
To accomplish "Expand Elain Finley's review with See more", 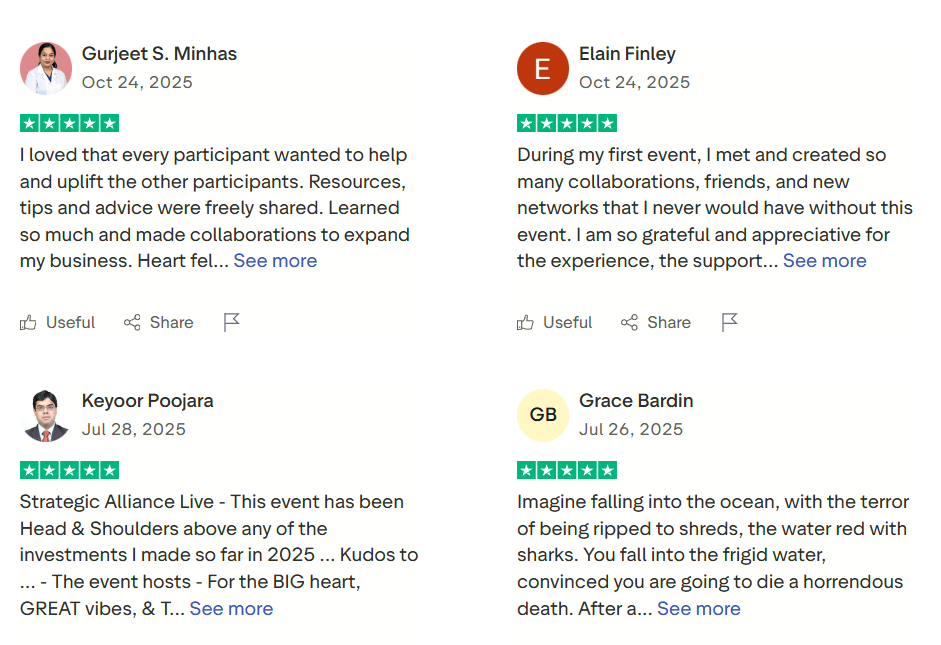I will tap(825, 261).
